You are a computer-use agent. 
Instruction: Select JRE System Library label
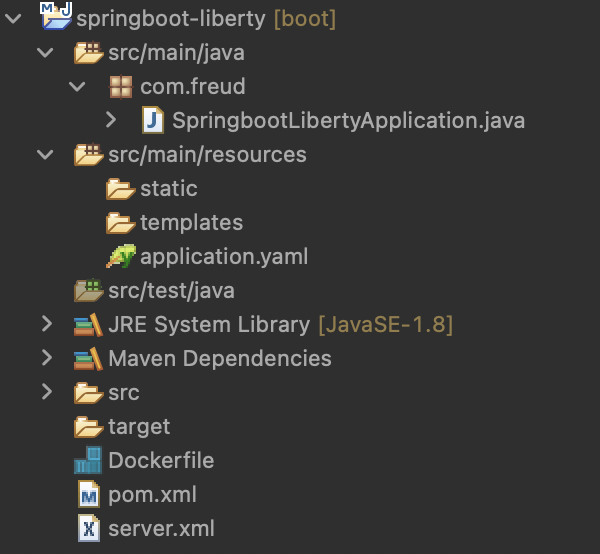209,325
